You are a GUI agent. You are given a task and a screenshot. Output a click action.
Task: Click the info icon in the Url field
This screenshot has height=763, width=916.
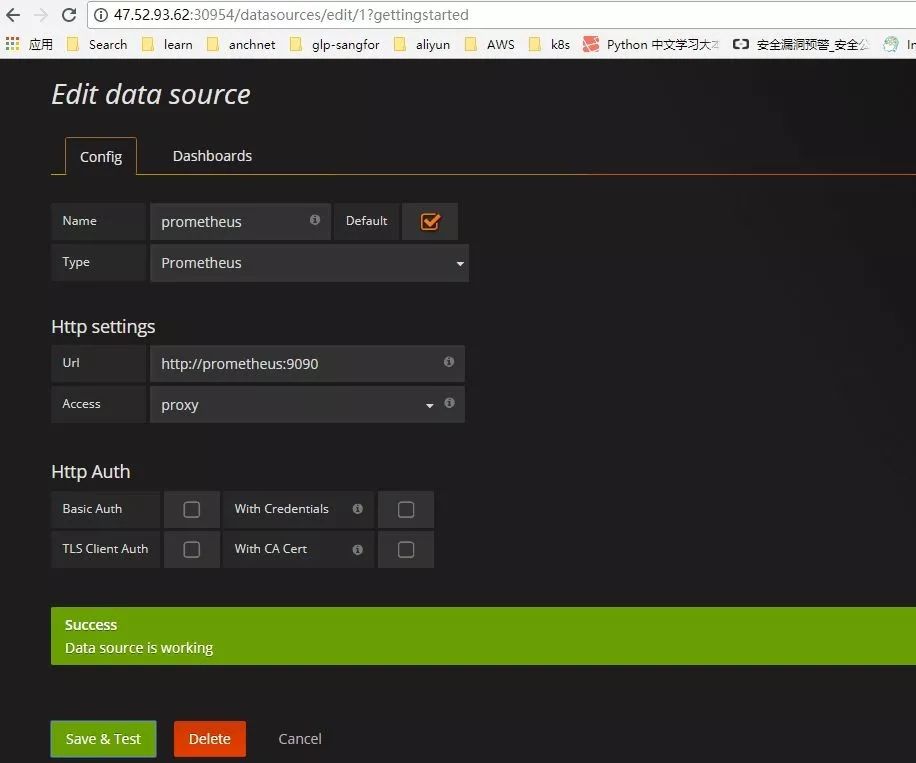coord(449,362)
